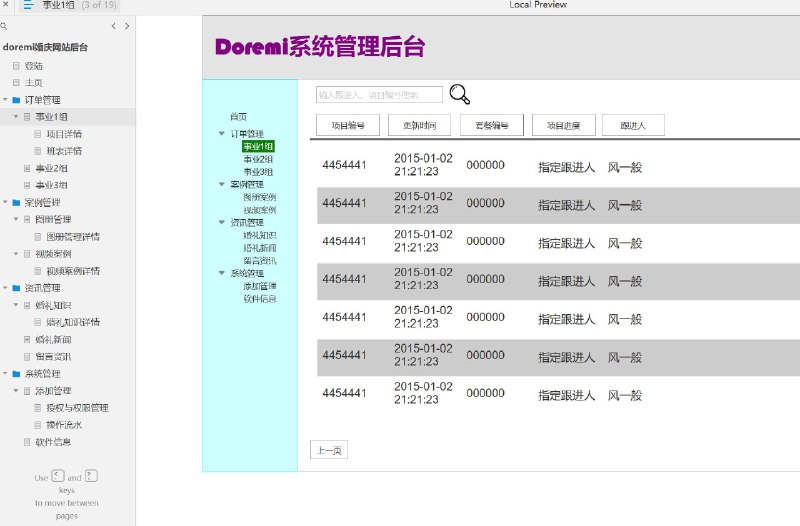The width and height of the screenshot is (800, 526).
Task: Collapse 资讯管理 triangle in the cyan page menu
Action: 221,222
